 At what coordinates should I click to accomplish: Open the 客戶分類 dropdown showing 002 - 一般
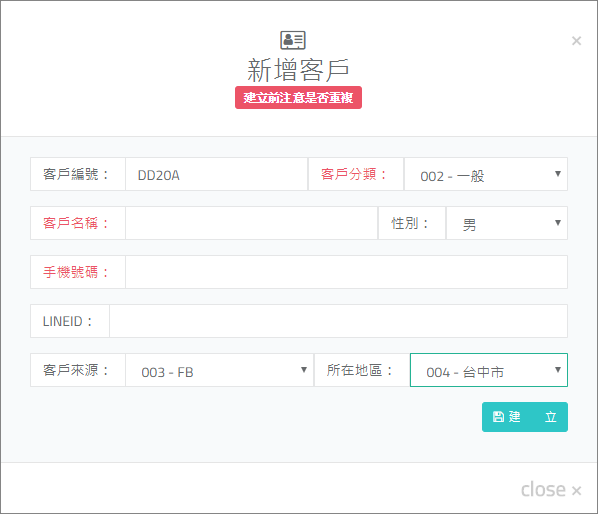[x=486, y=174]
